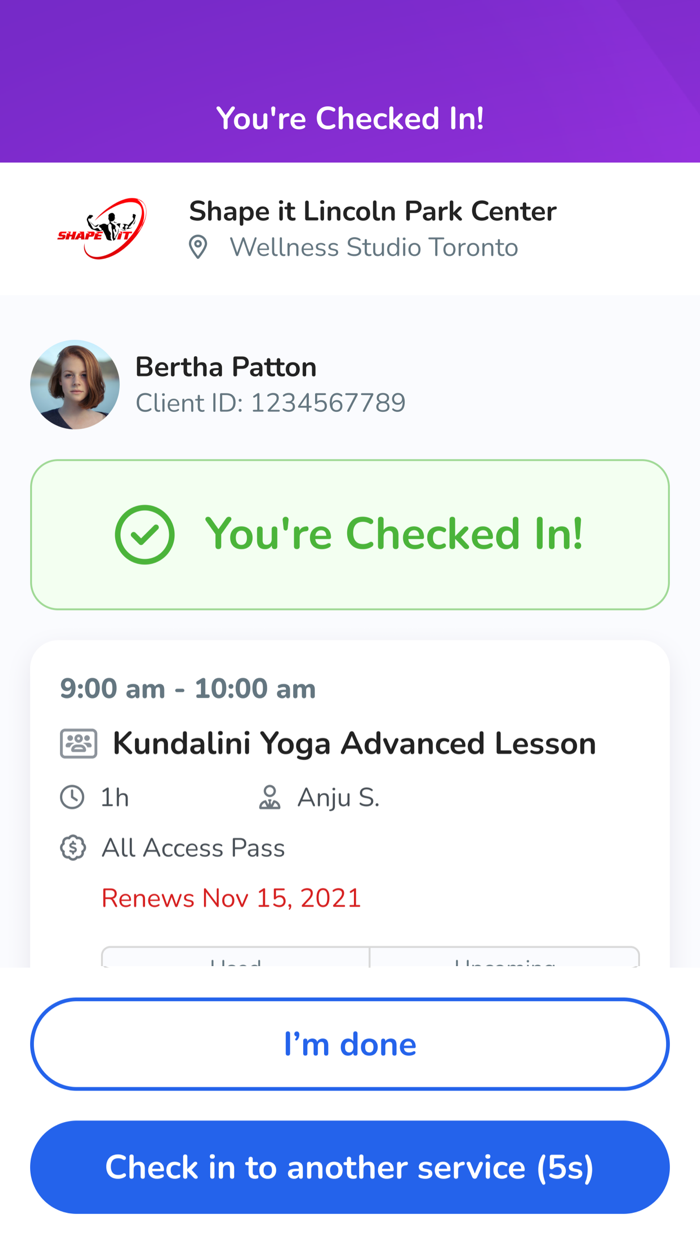
Task: Click the You're Checked In green banner
Action: tap(349, 534)
